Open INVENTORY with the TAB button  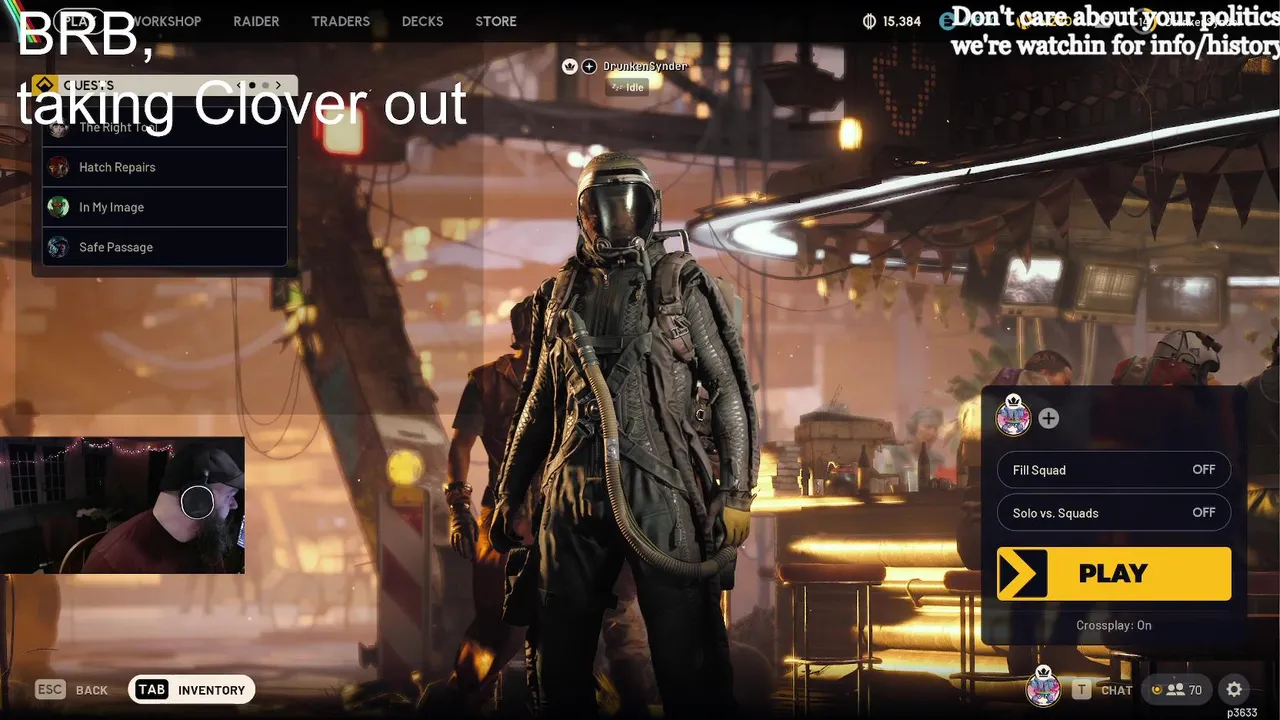(x=192, y=690)
